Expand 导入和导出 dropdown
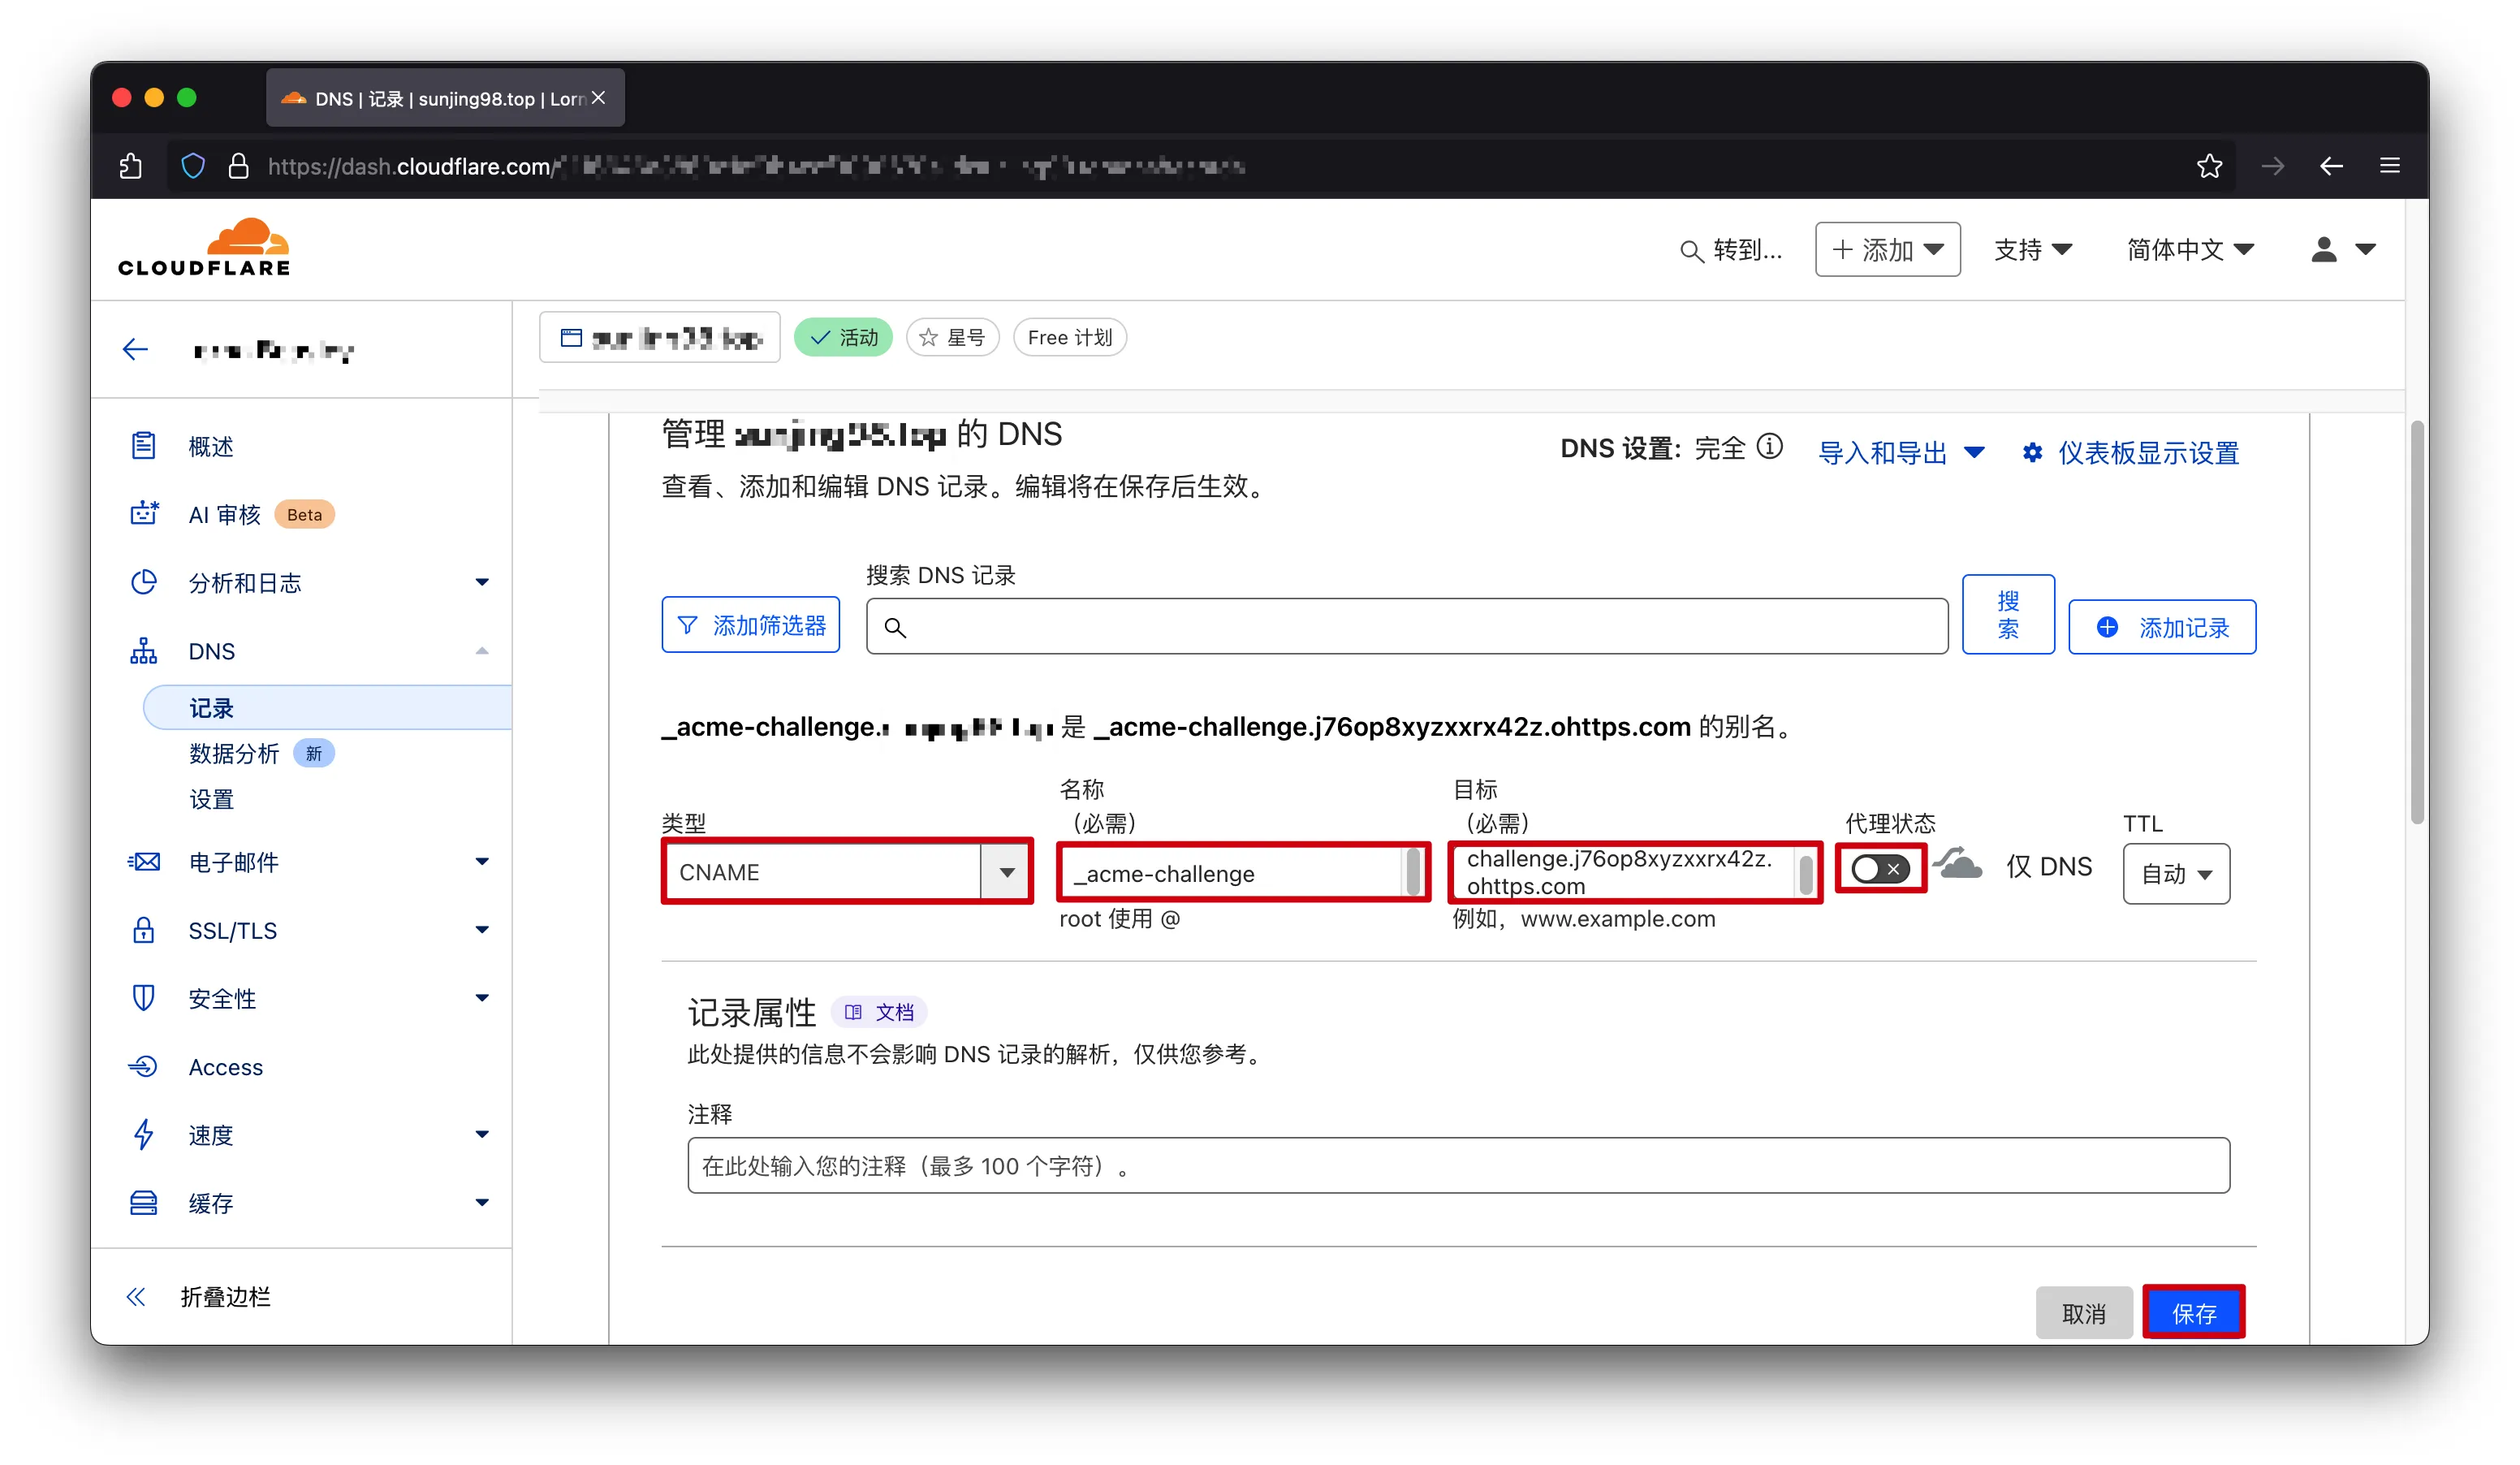2520x1465 pixels. pyautogui.click(x=1900, y=453)
